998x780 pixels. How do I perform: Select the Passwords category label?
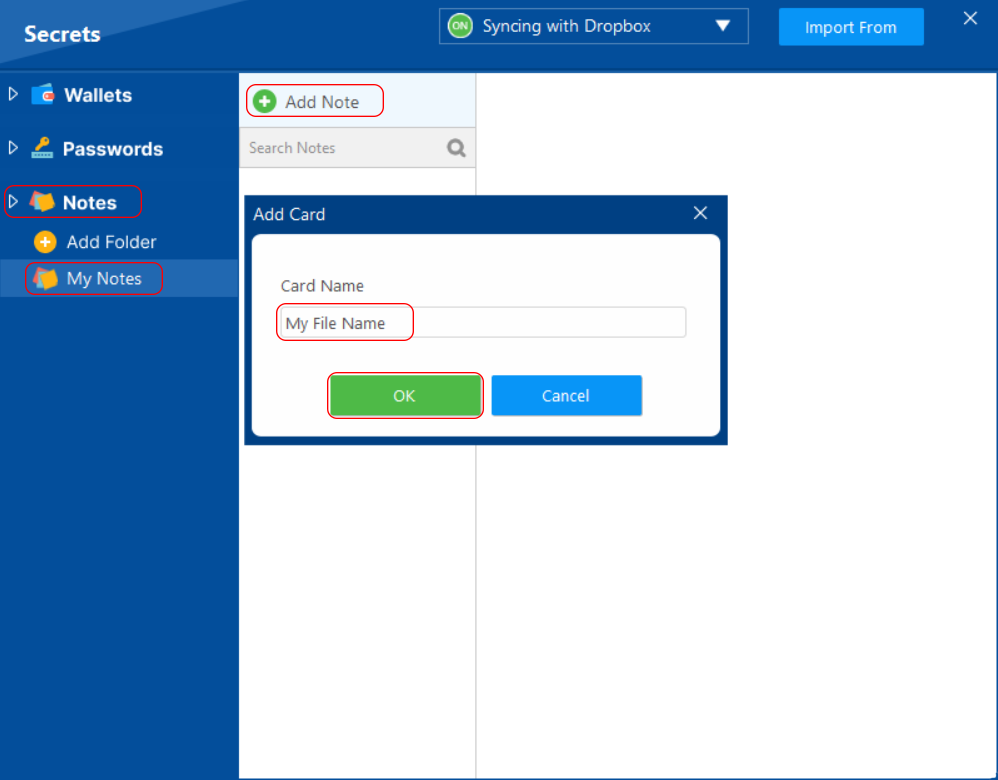tap(113, 149)
